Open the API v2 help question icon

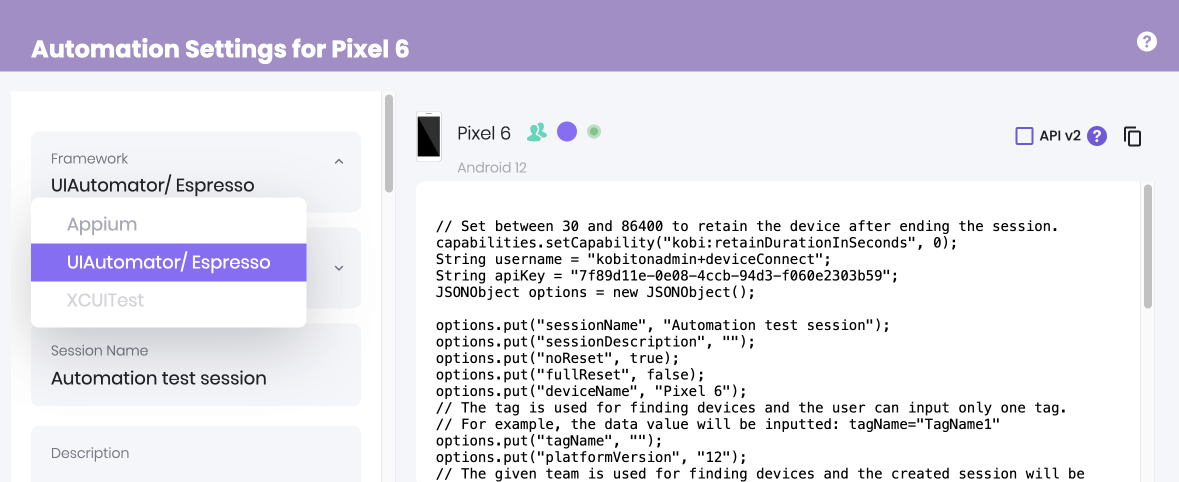pos(1097,136)
